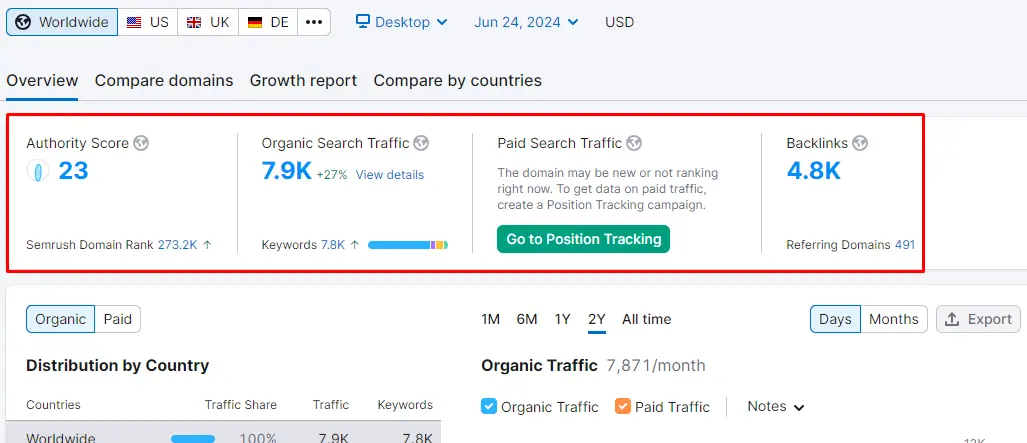Select the Months granularity toggle
1027x443 pixels.
point(894,319)
